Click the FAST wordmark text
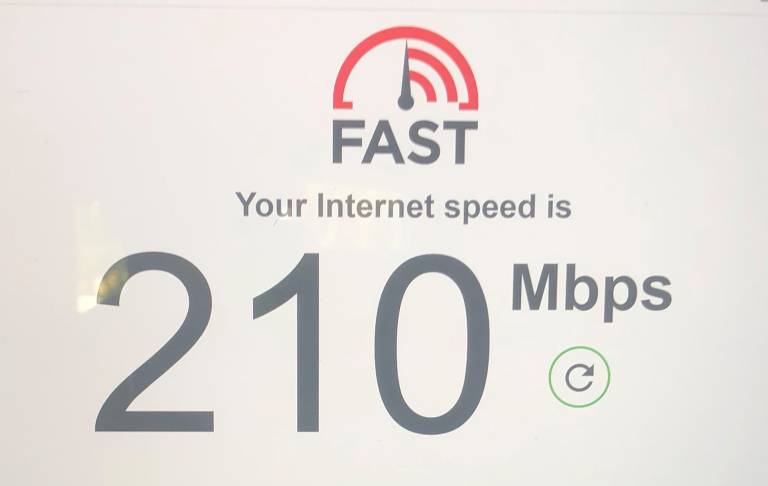This screenshot has height=486, width=768. click(405, 142)
